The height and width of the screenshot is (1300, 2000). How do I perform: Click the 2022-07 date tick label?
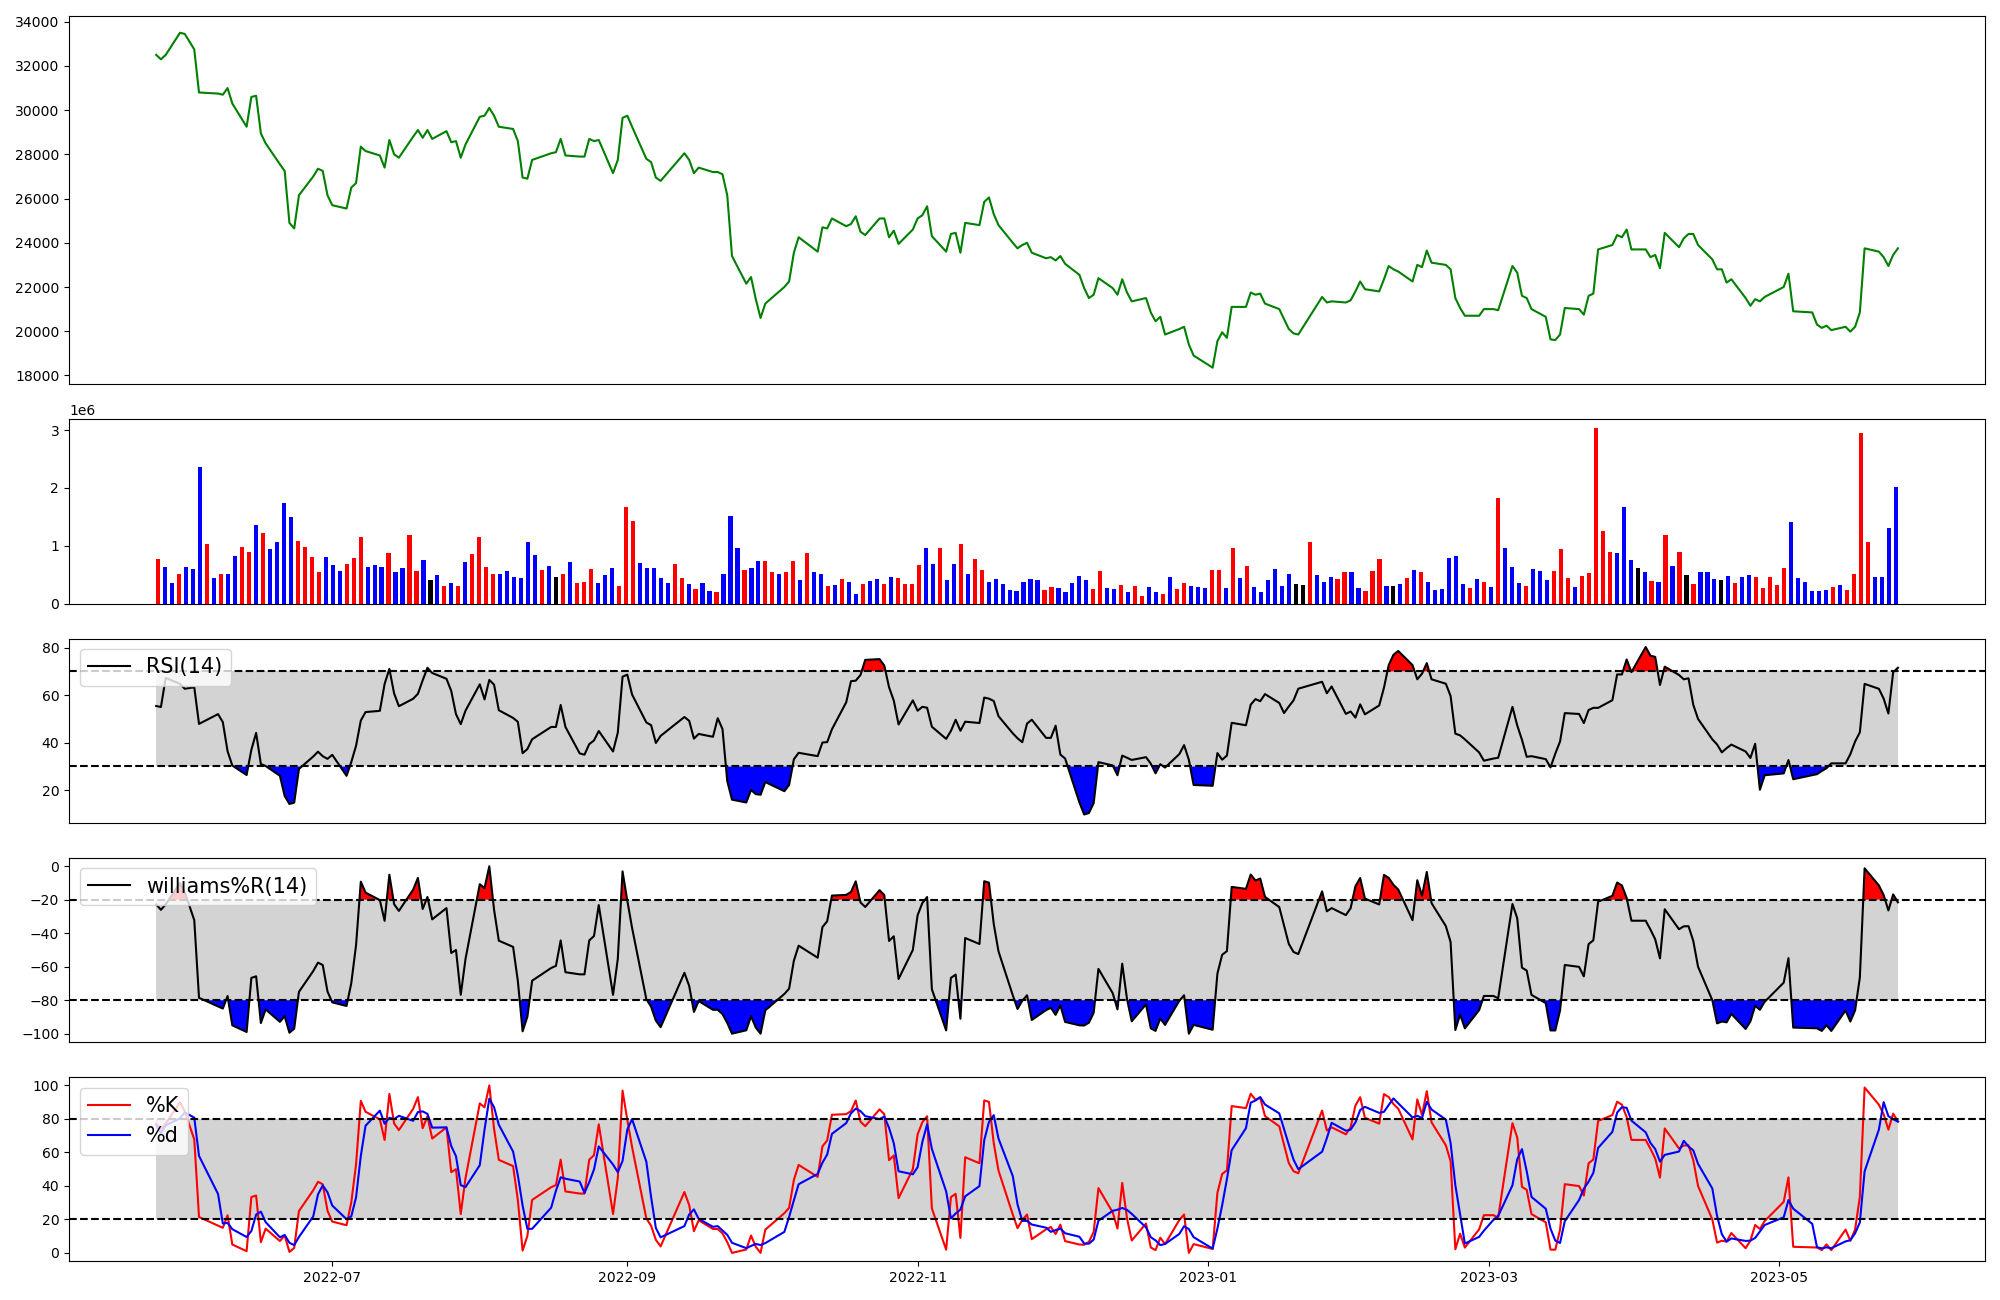331,1277
